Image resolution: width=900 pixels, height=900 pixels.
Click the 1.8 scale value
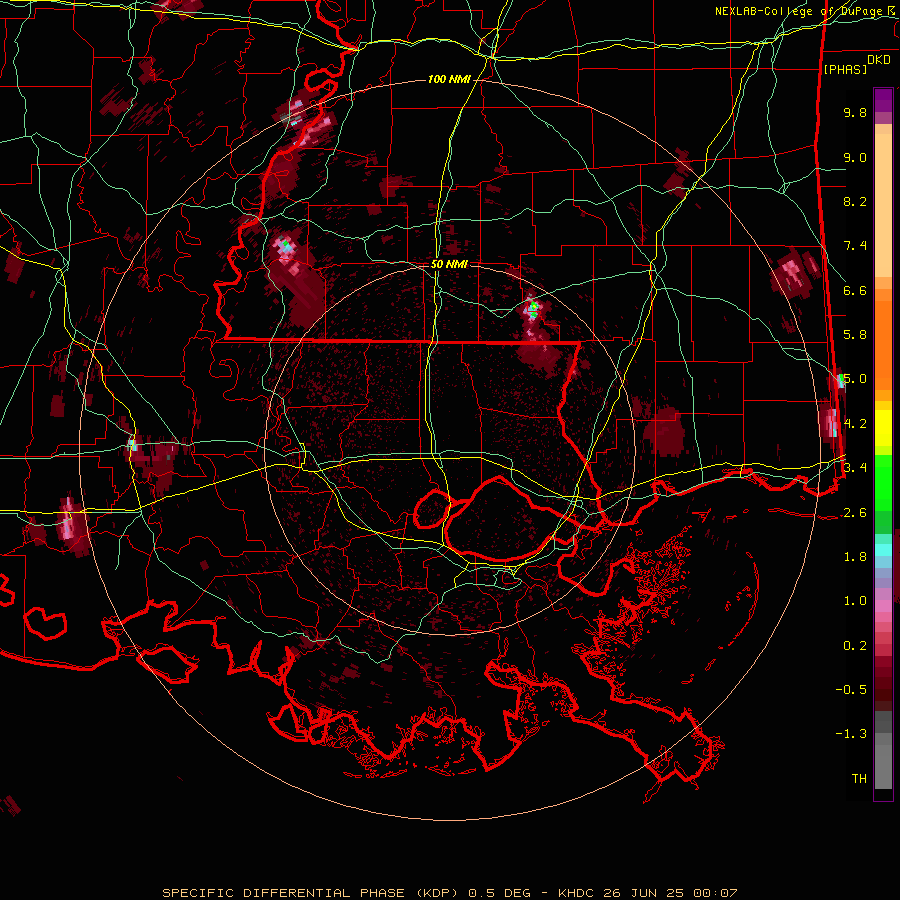click(x=855, y=557)
